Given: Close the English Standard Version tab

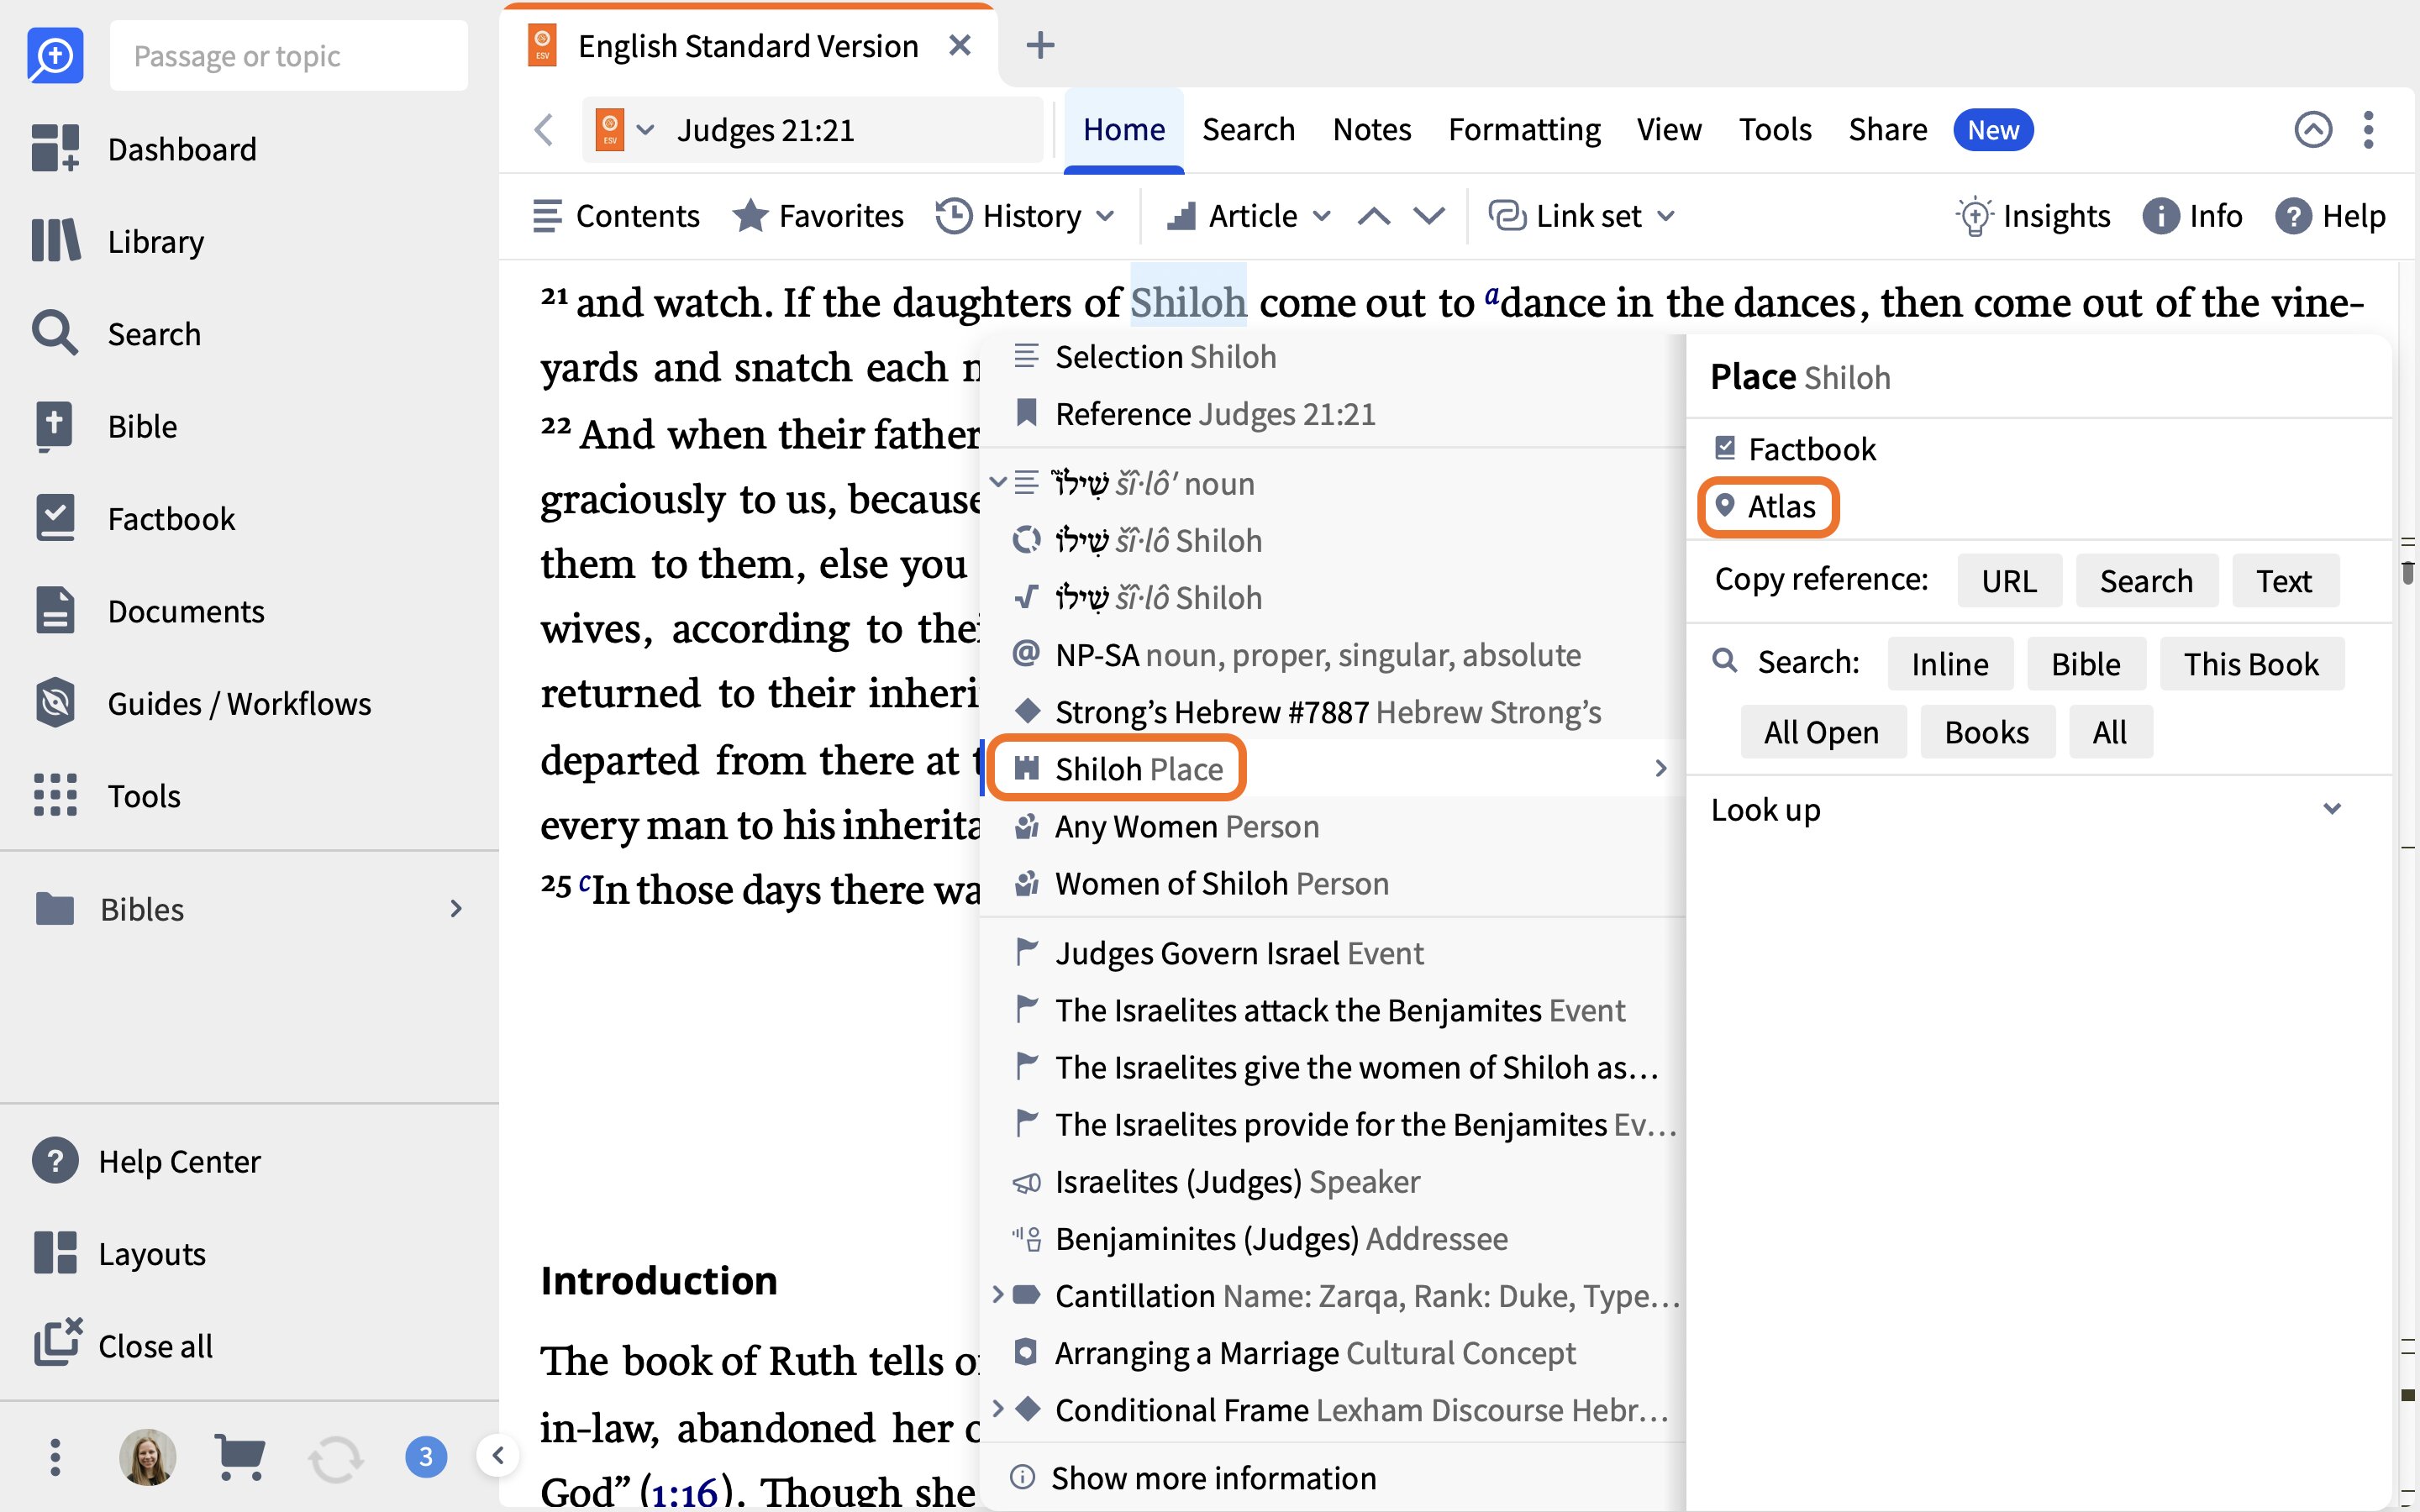Looking at the screenshot, I should point(960,45).
